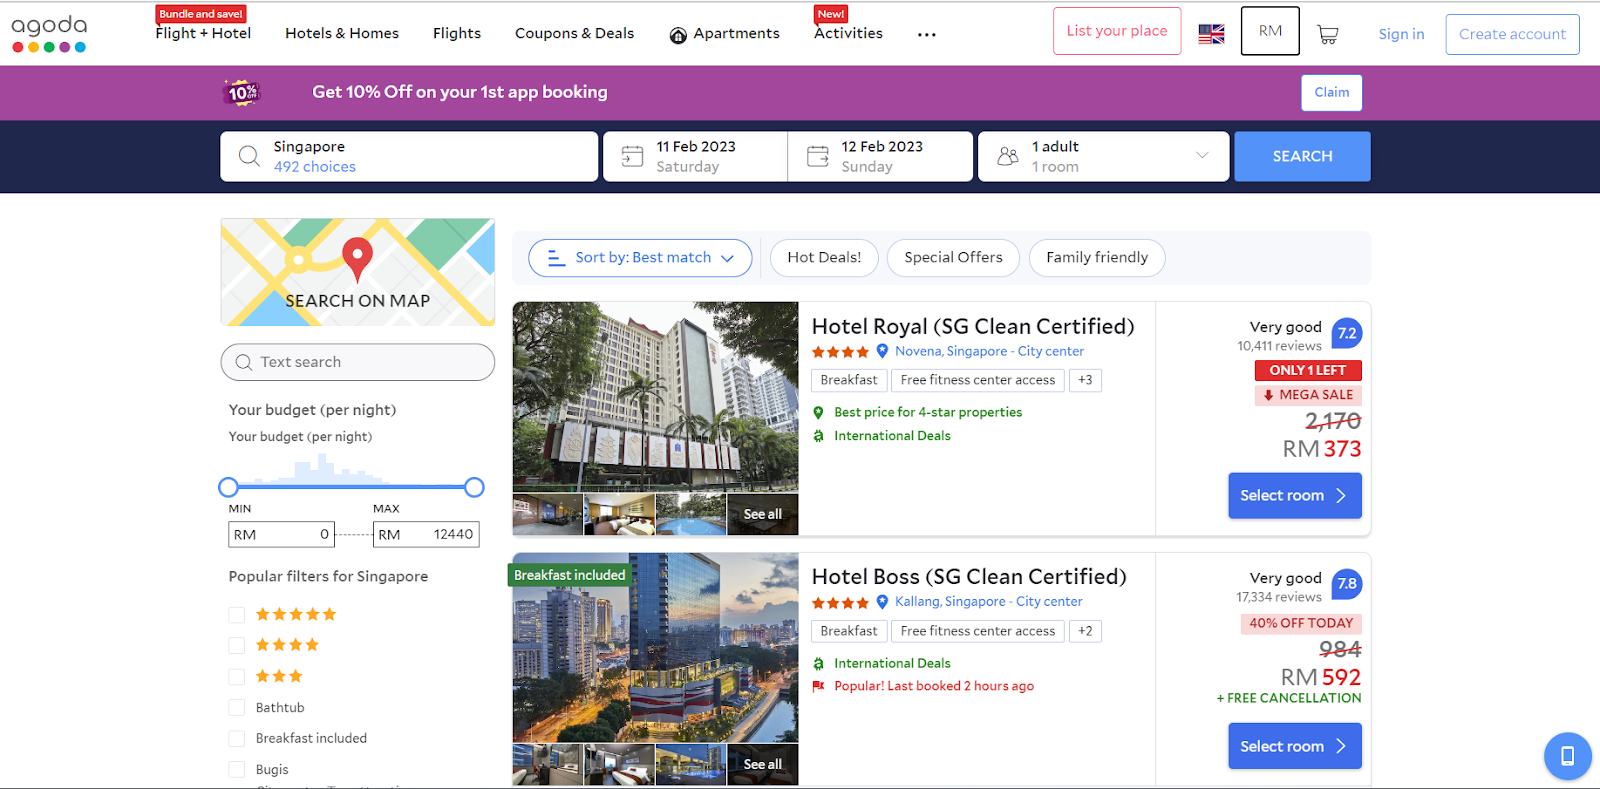Viewport: 1600px width, 789px height.
Task: Click Hotel Royal star rating
Action: (x=840, y=352)
